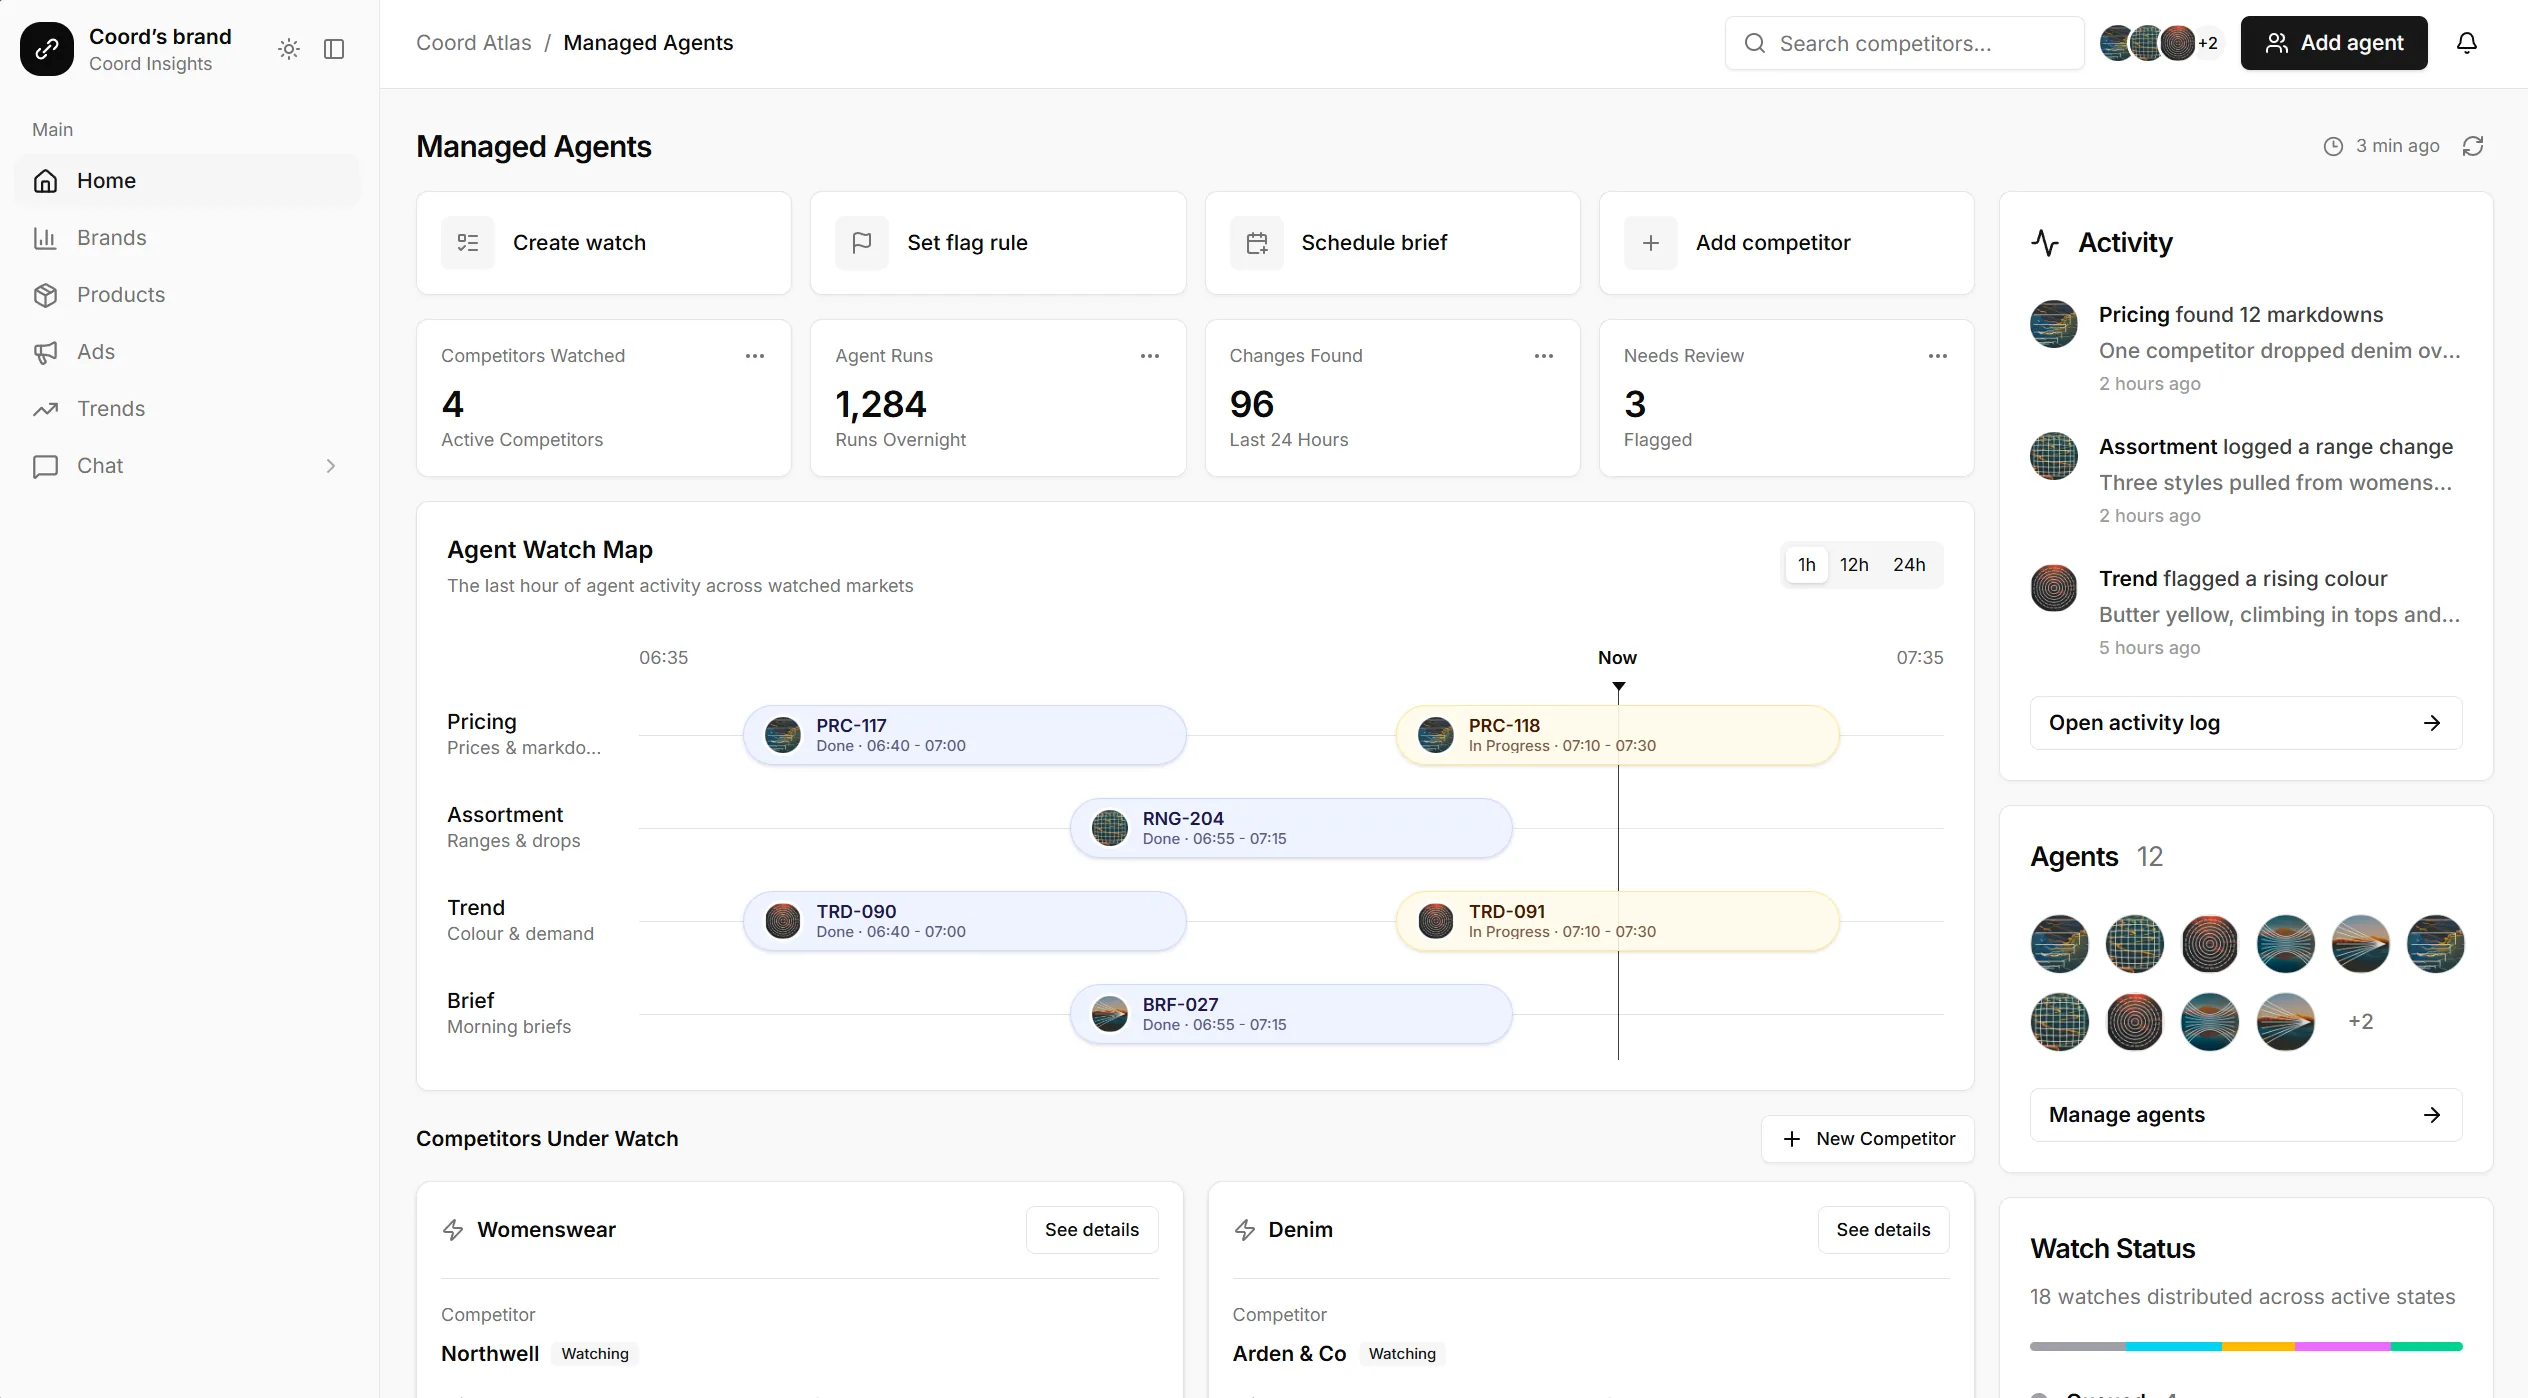Click the Products box icon
Image resolution: width=2528 pixels, height=1398 pixels.
click(x=45, y=295)
